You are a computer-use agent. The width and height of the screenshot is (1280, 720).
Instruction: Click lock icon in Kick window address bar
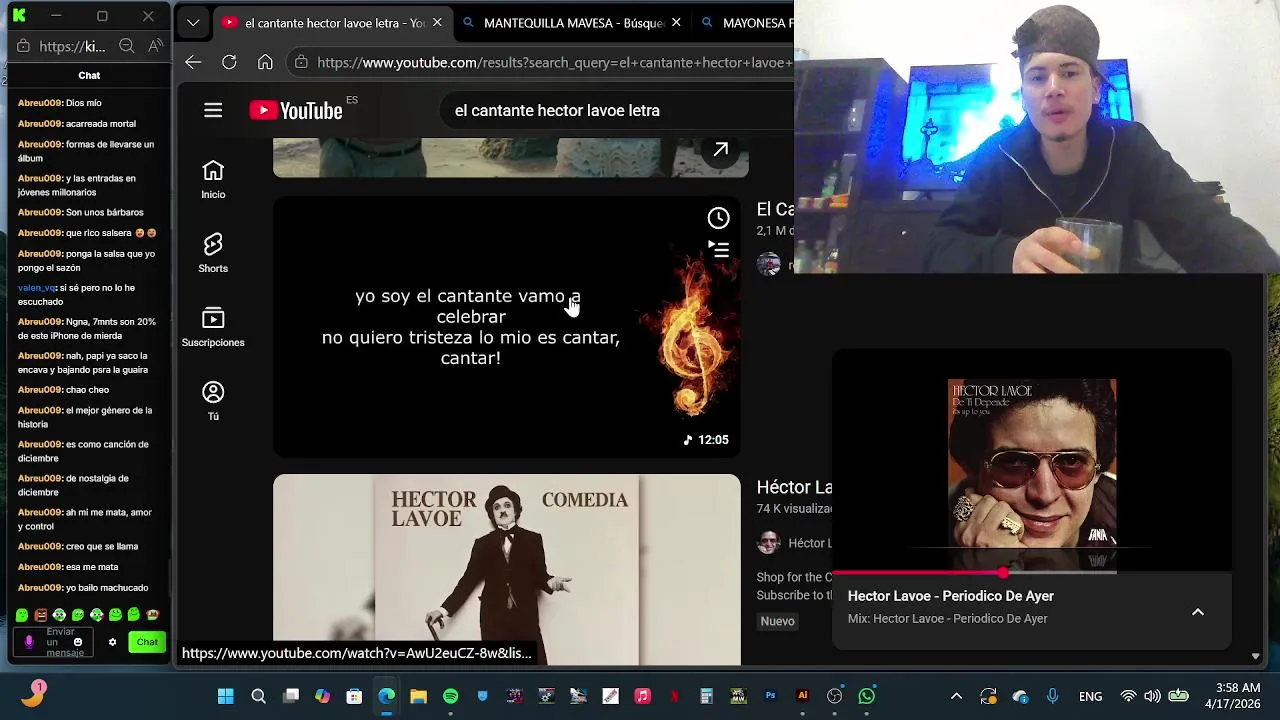click(24, 46)
